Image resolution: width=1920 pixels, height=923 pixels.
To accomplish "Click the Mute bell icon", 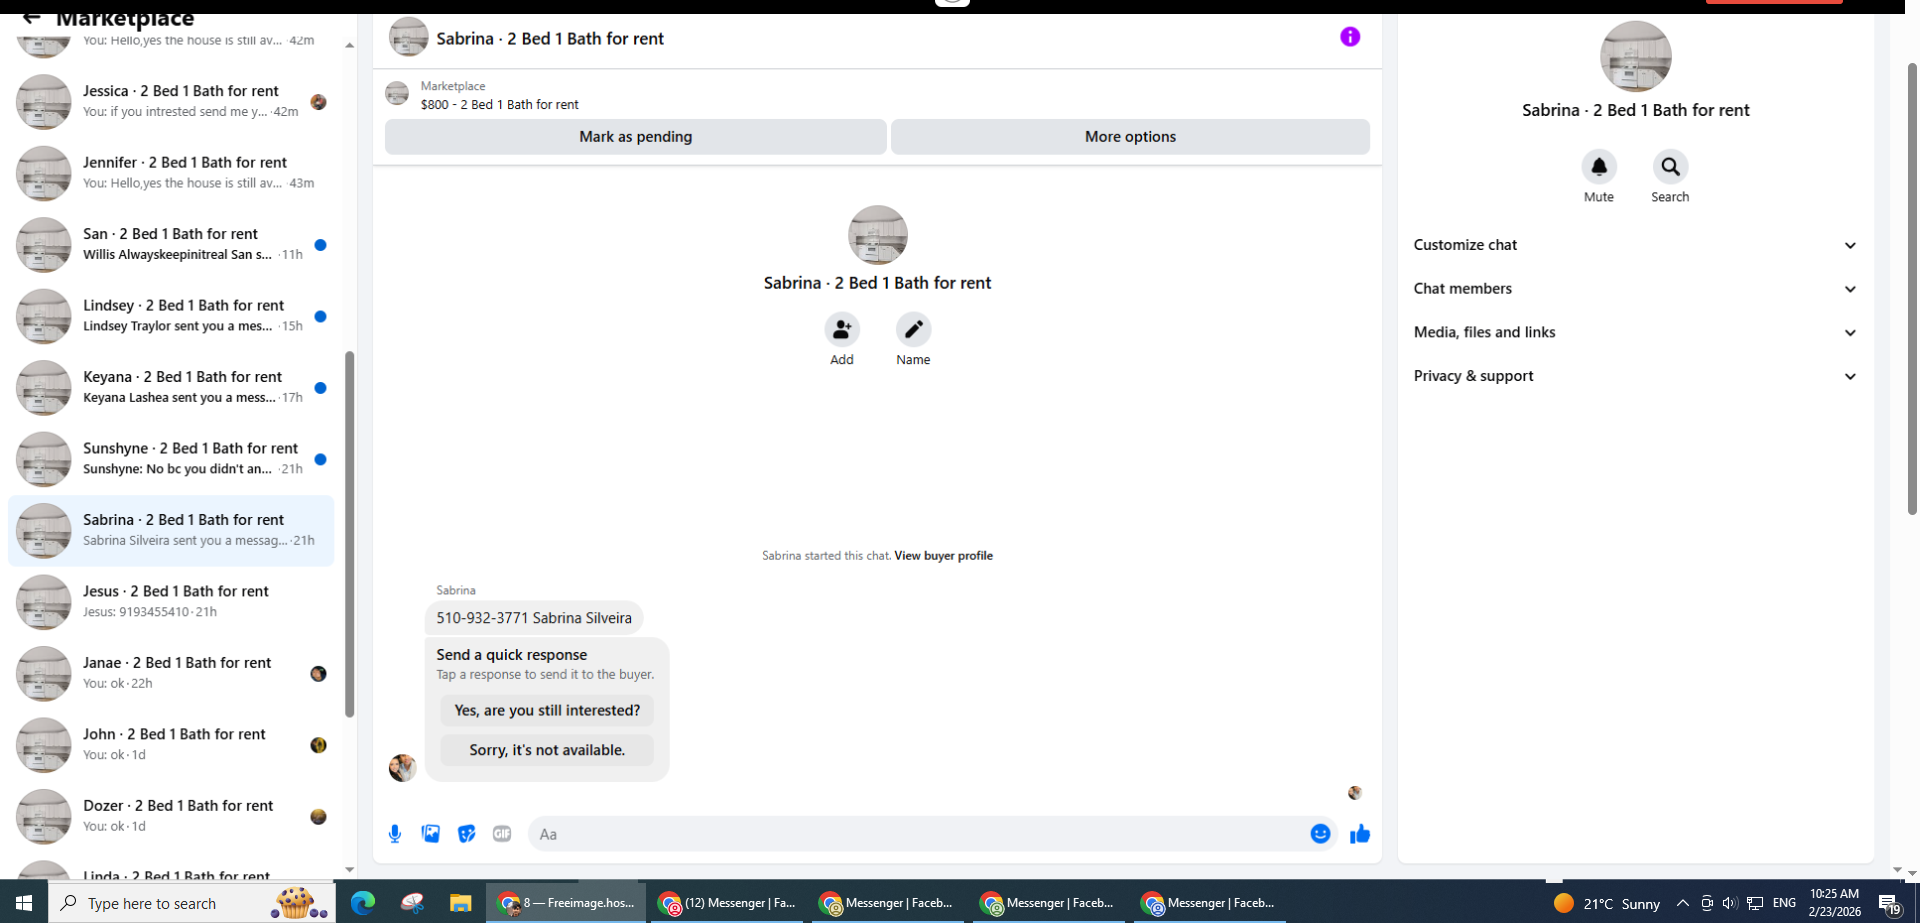I will (1598, 167).
